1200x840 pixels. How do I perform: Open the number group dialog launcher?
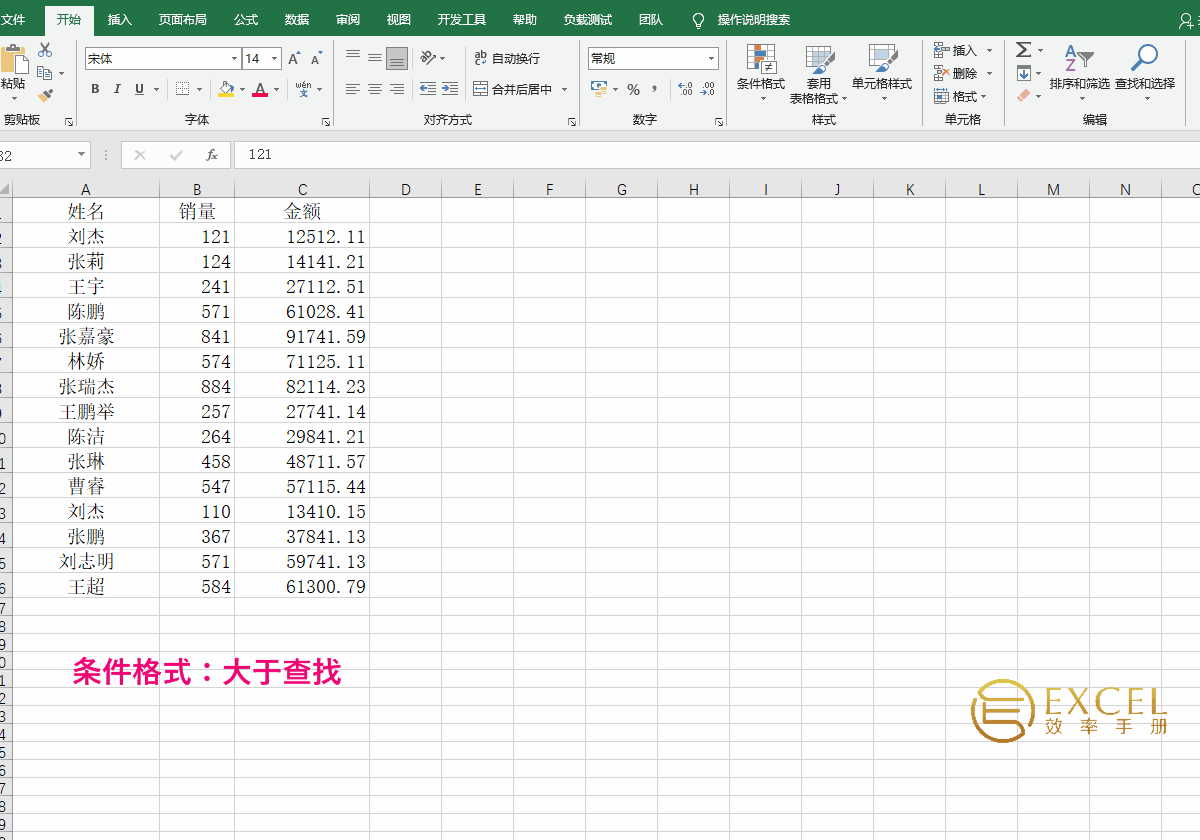[719, 122]
